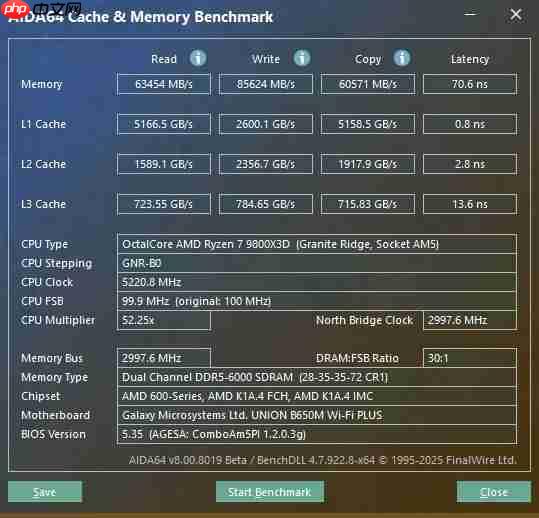Click the Copy column header
This screenshot has width=539, height=518.
click(x=368, y=60)
